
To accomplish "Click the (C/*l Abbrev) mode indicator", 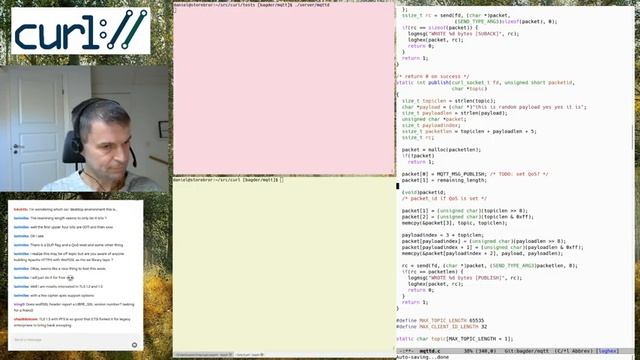I will (x=573, y=351).
